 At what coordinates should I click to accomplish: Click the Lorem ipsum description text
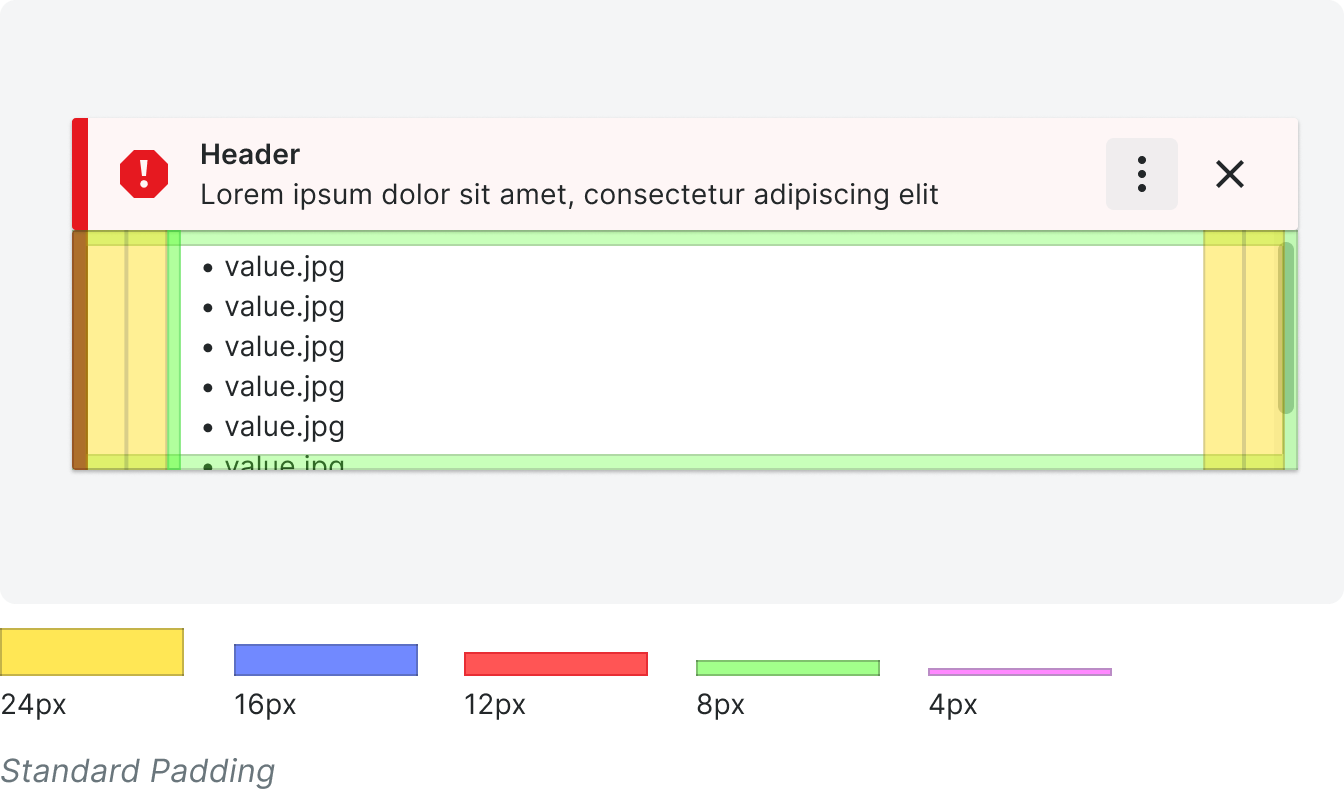point(570,194)
